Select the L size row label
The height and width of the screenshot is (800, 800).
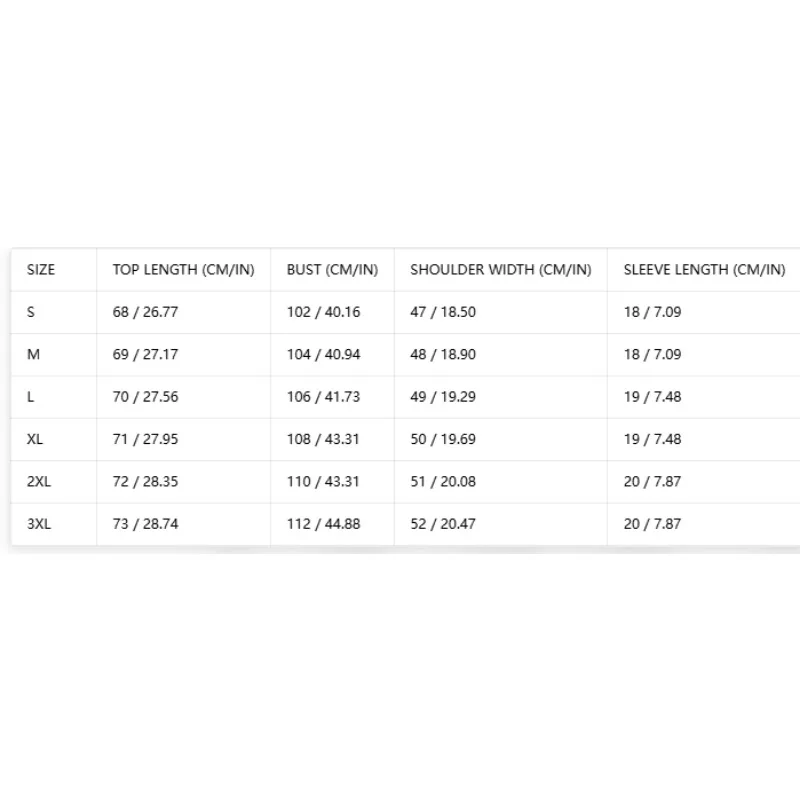point(31,396)
